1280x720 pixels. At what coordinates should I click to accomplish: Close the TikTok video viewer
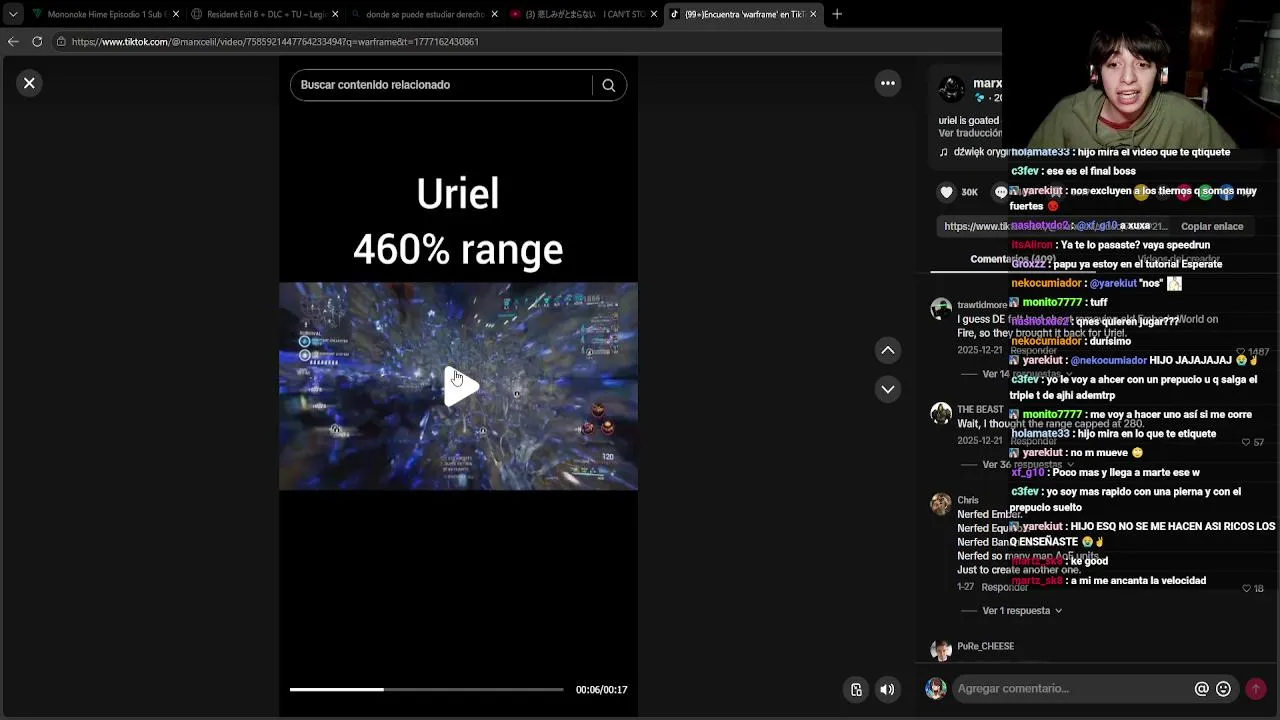point(29,83)
